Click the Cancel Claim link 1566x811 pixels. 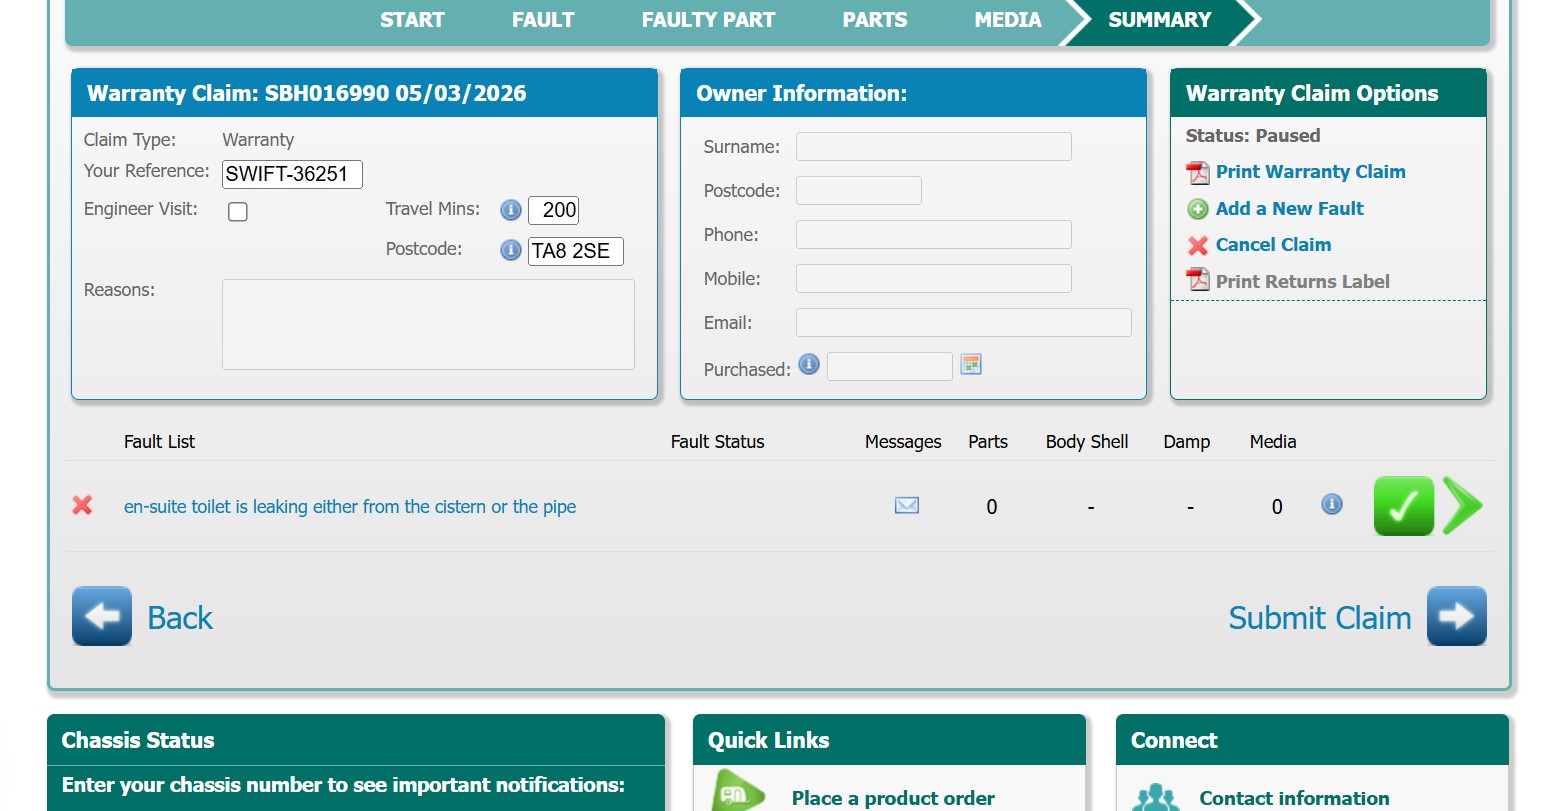pos(1273,245)
